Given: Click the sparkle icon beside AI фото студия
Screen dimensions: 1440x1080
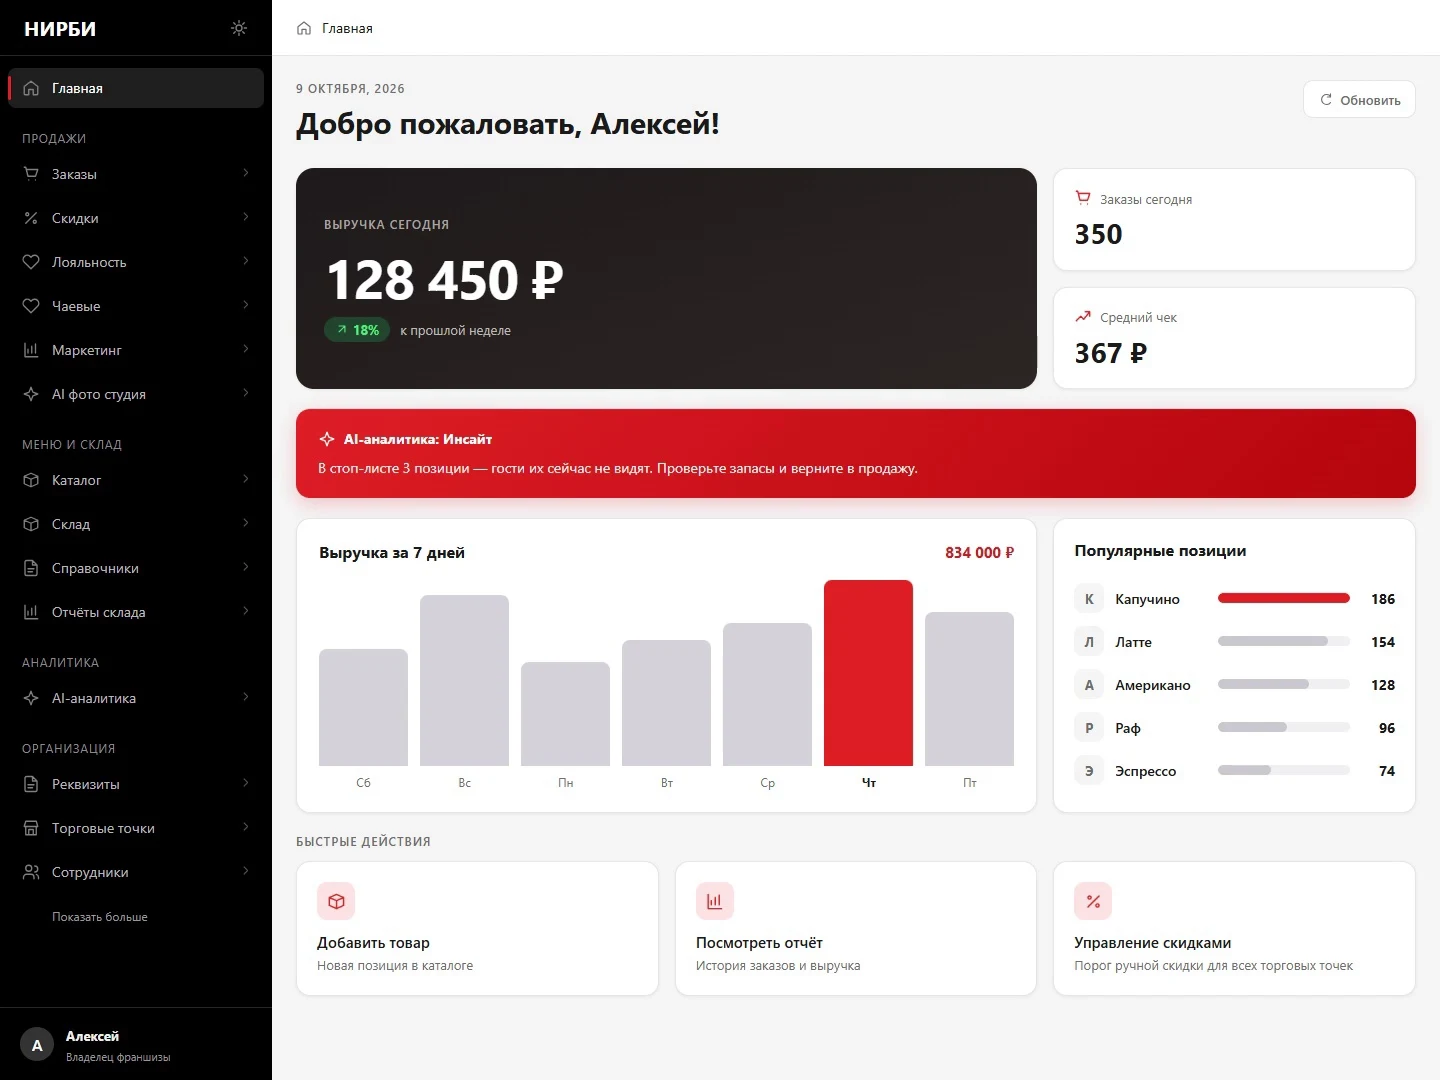Looking at the screenshot, I should (x=31, y=394).
